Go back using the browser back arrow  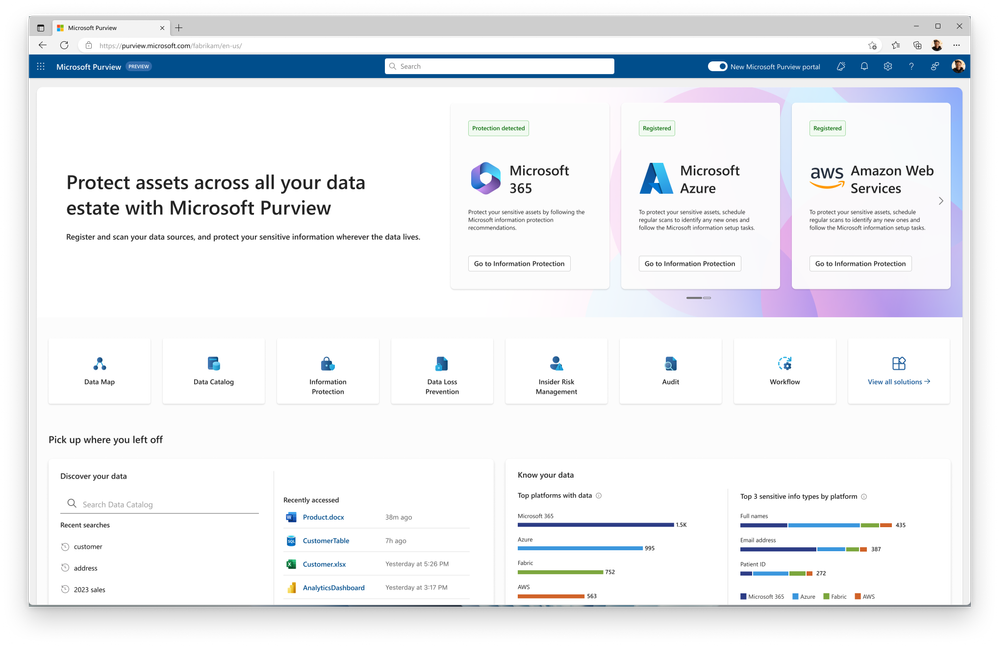pyautogui.click(x=43, y=45)
